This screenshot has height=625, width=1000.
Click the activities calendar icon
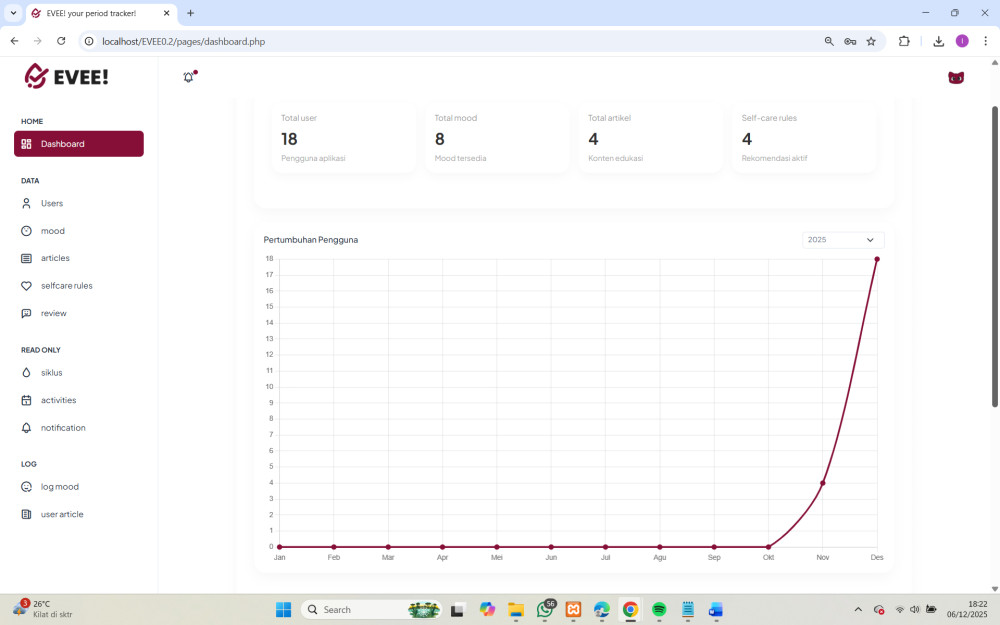(x=27, y=400)
